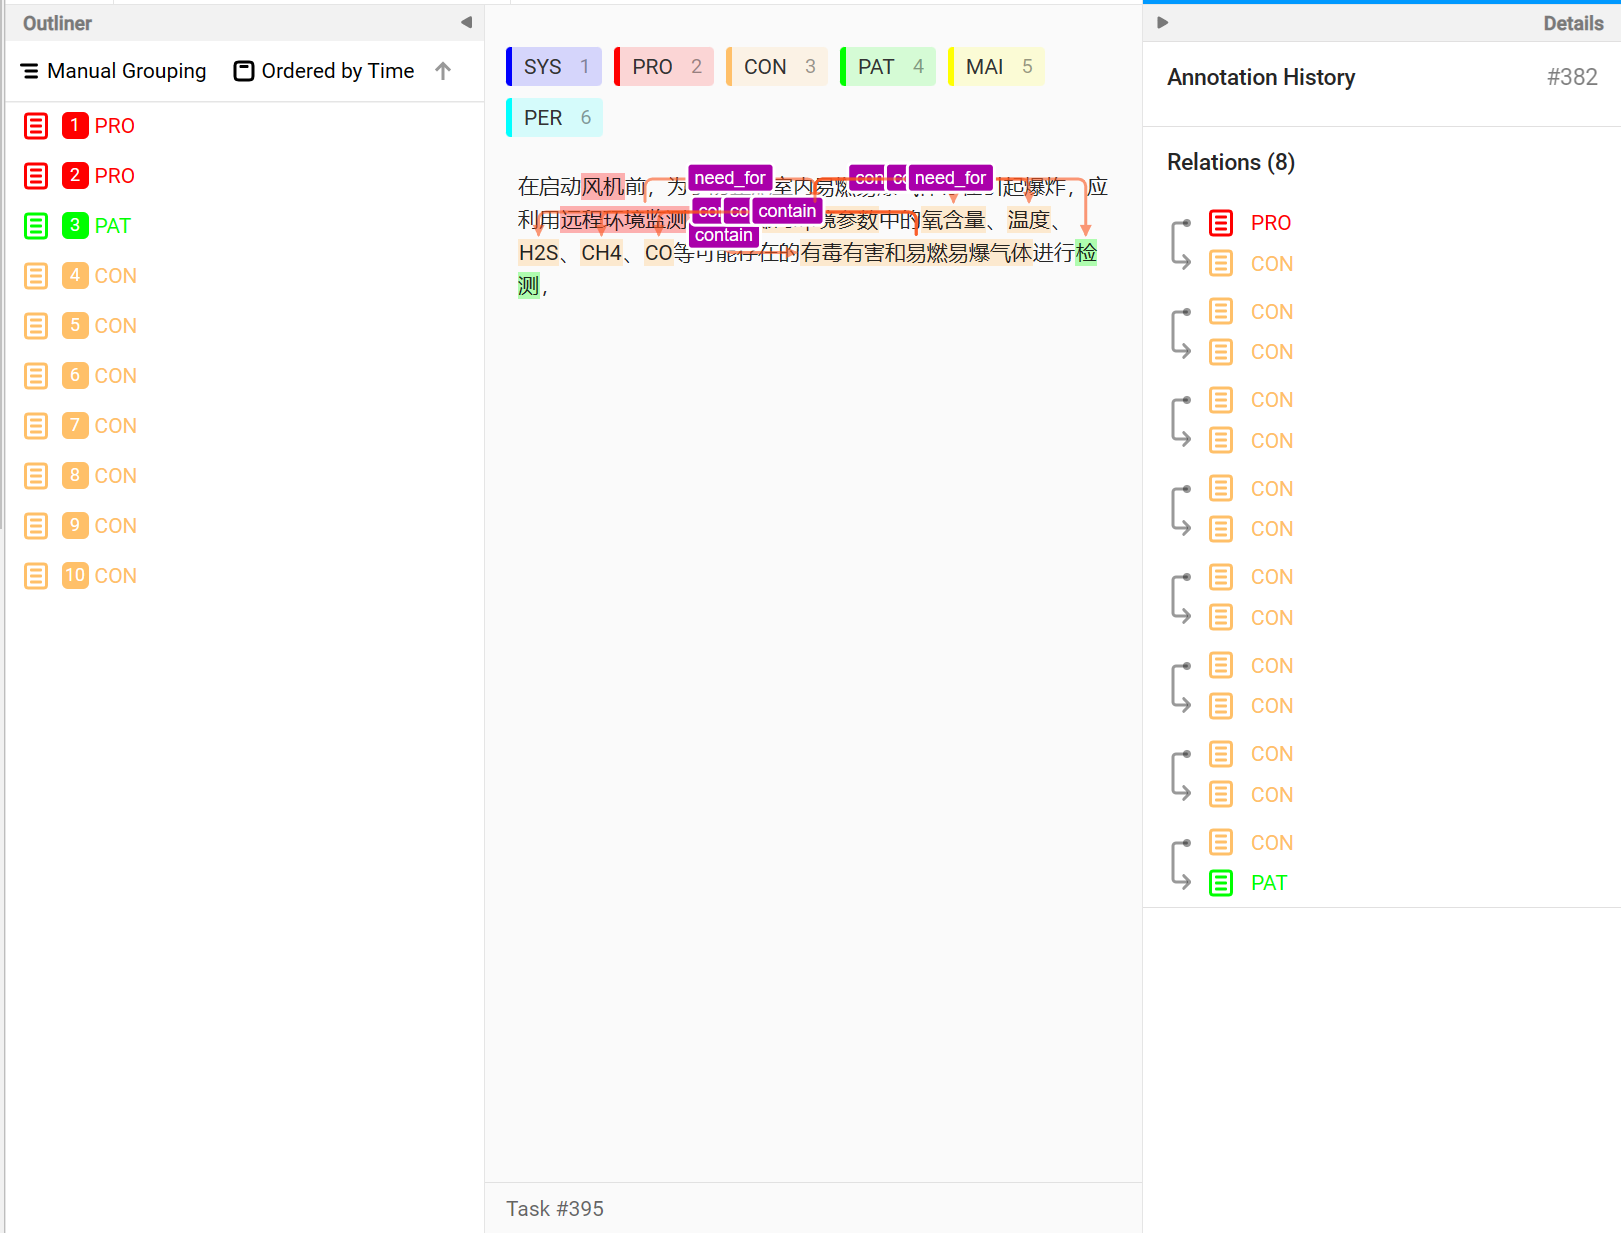Viewport: 1621px width, 1233px height.
Task: Click the contain tag on second text line
Action: click(x=787, y=211)
